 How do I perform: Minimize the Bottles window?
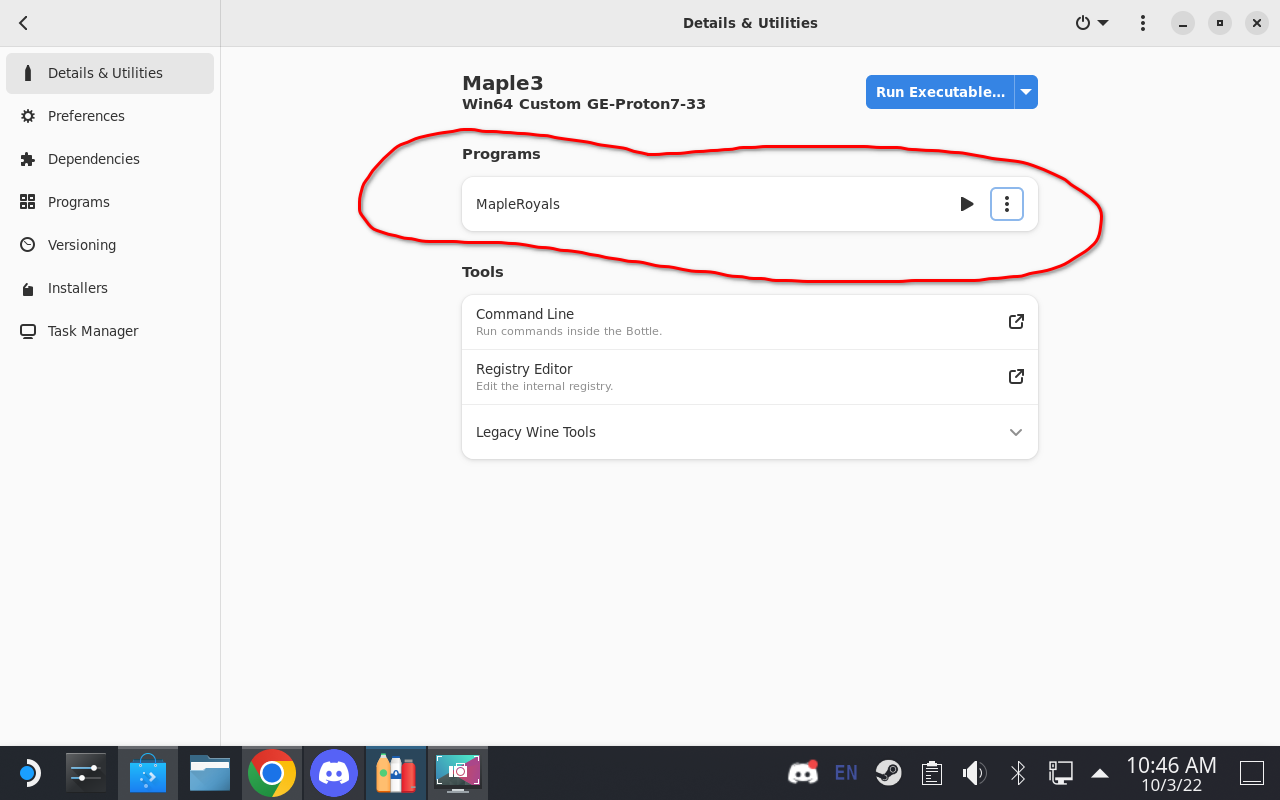(x=1182, y=23)
